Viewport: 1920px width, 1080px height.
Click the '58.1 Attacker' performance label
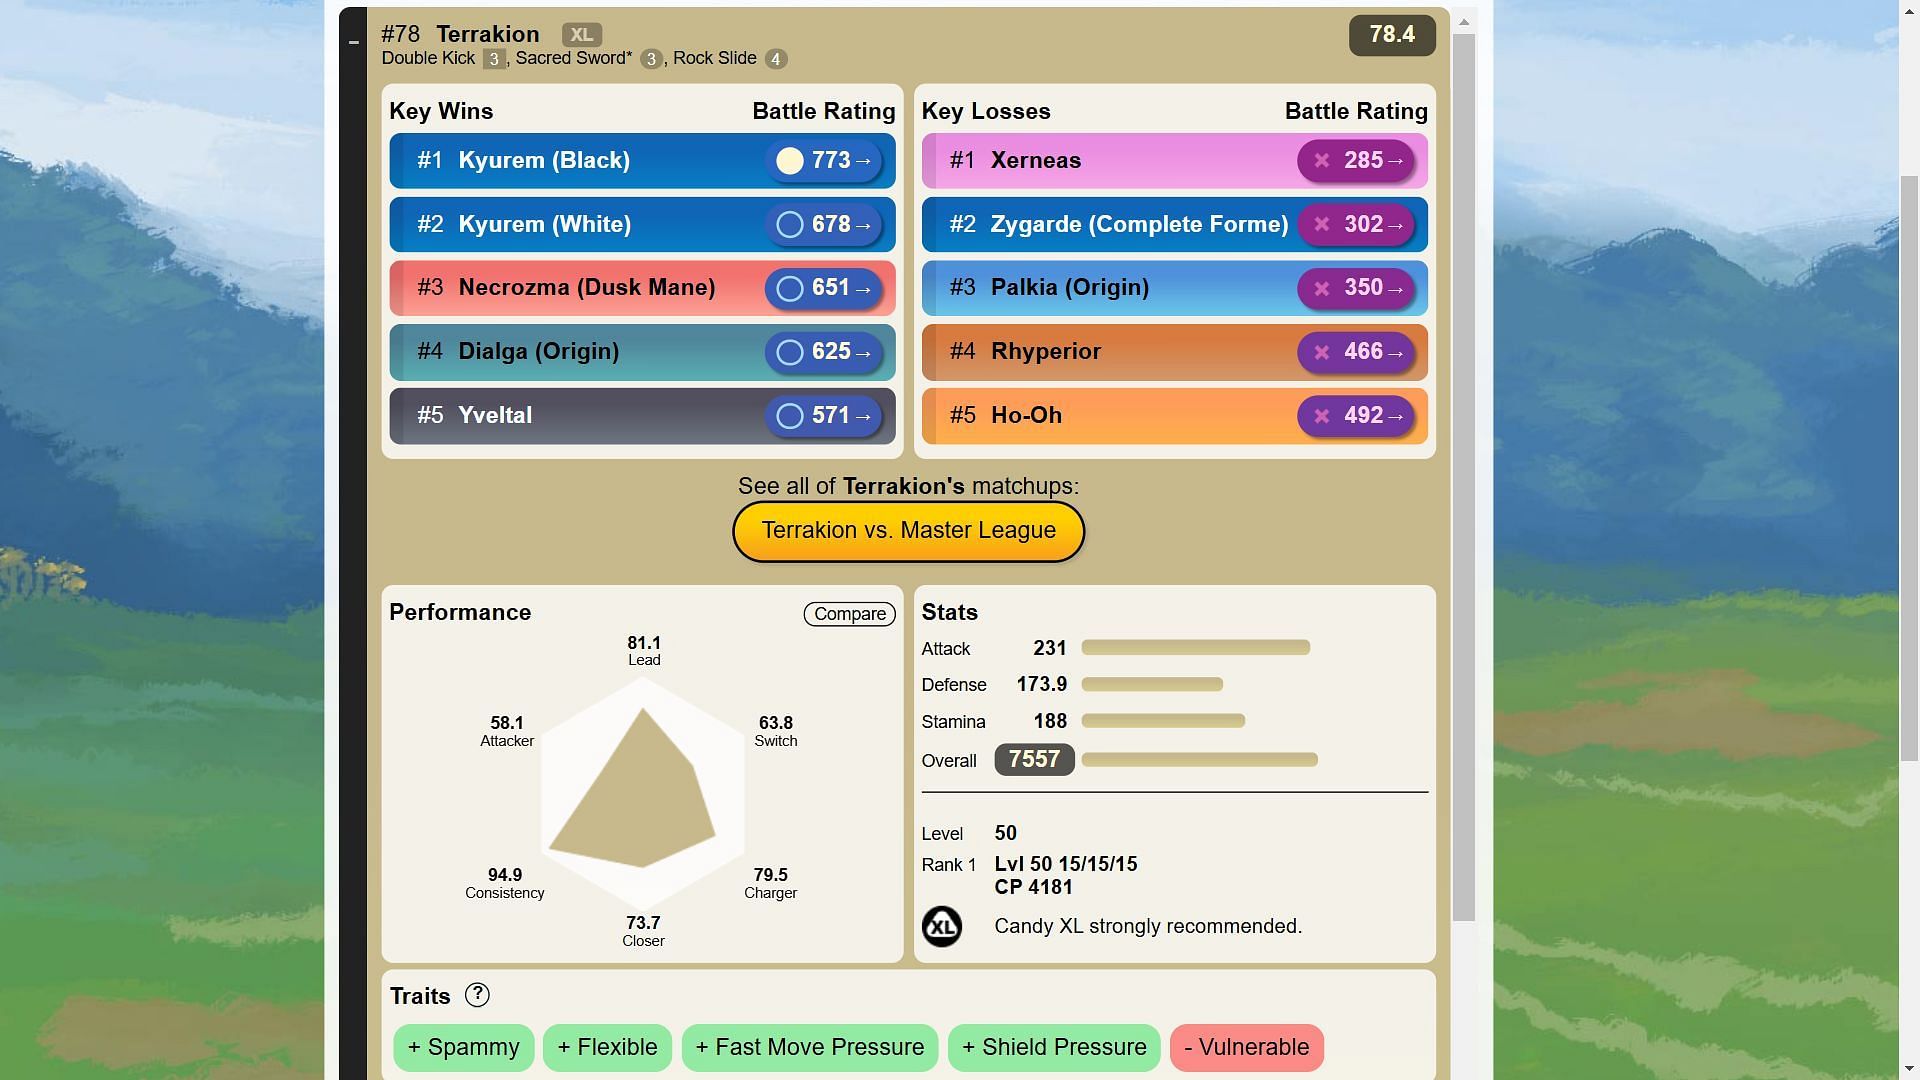tap(507, 731)
